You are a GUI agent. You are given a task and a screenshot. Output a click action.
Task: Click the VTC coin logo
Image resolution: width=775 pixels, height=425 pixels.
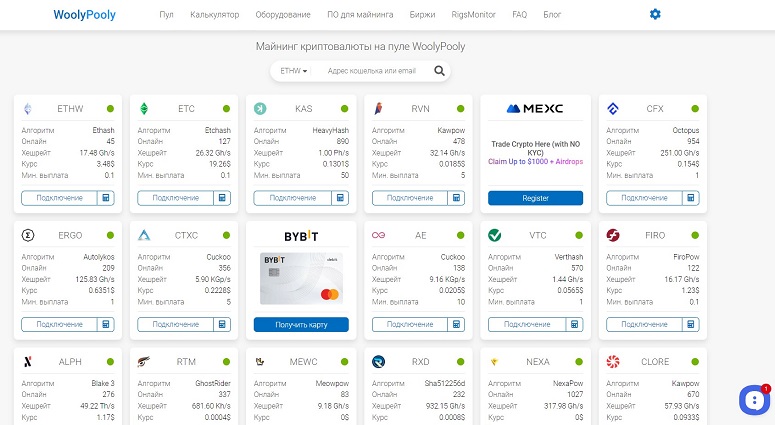494,235
